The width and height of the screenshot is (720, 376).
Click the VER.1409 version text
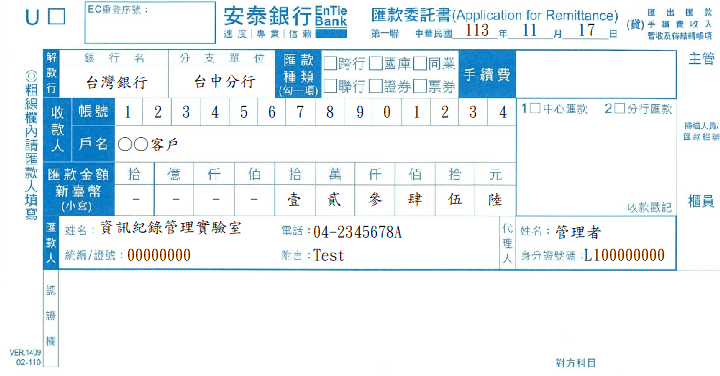[25, 353]
